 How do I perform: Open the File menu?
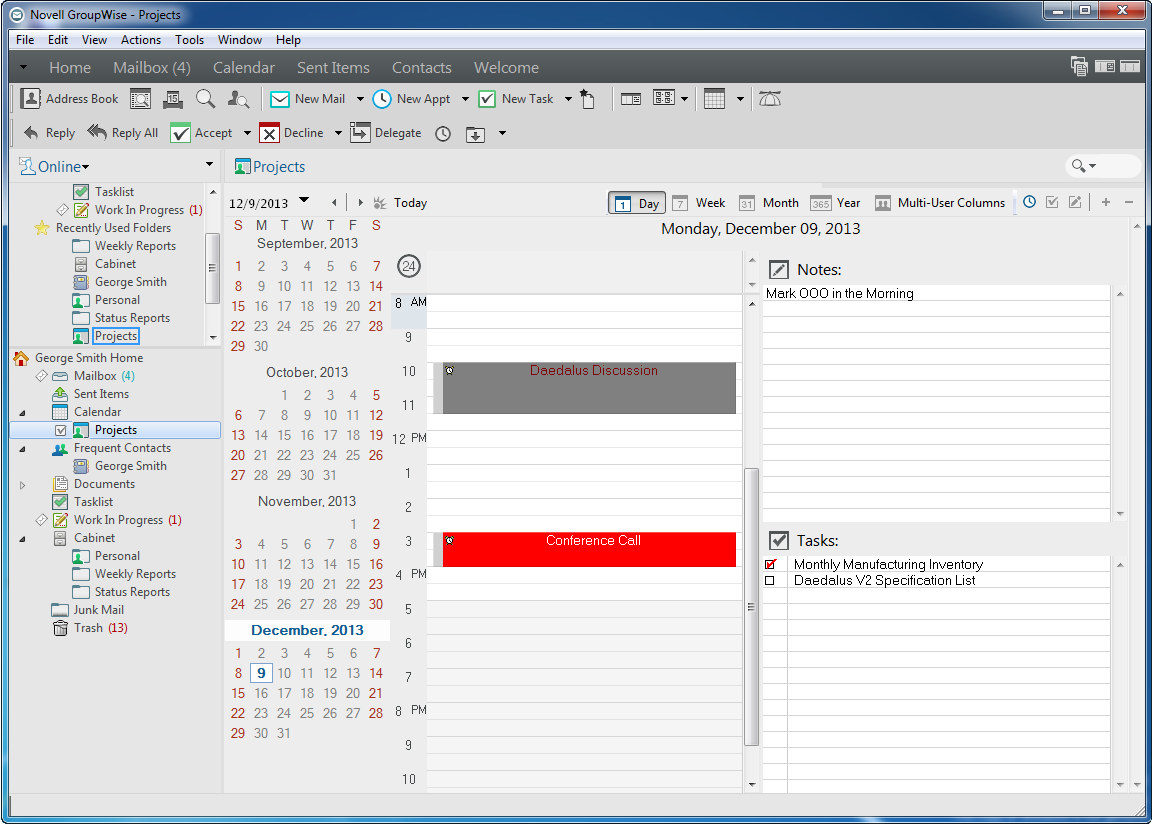coord(25,40)
